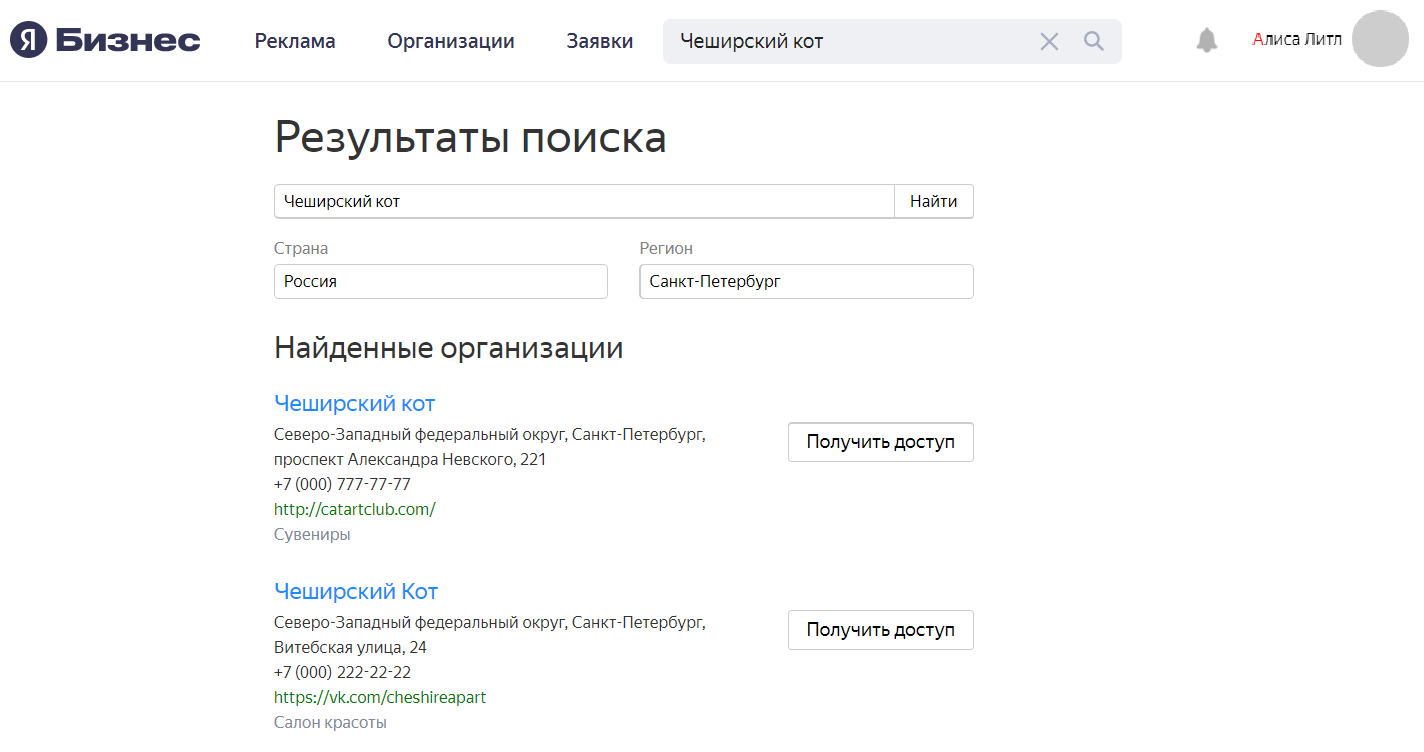
Task: Click the Алиса Литл account name
Action: tap(1297, 39)
